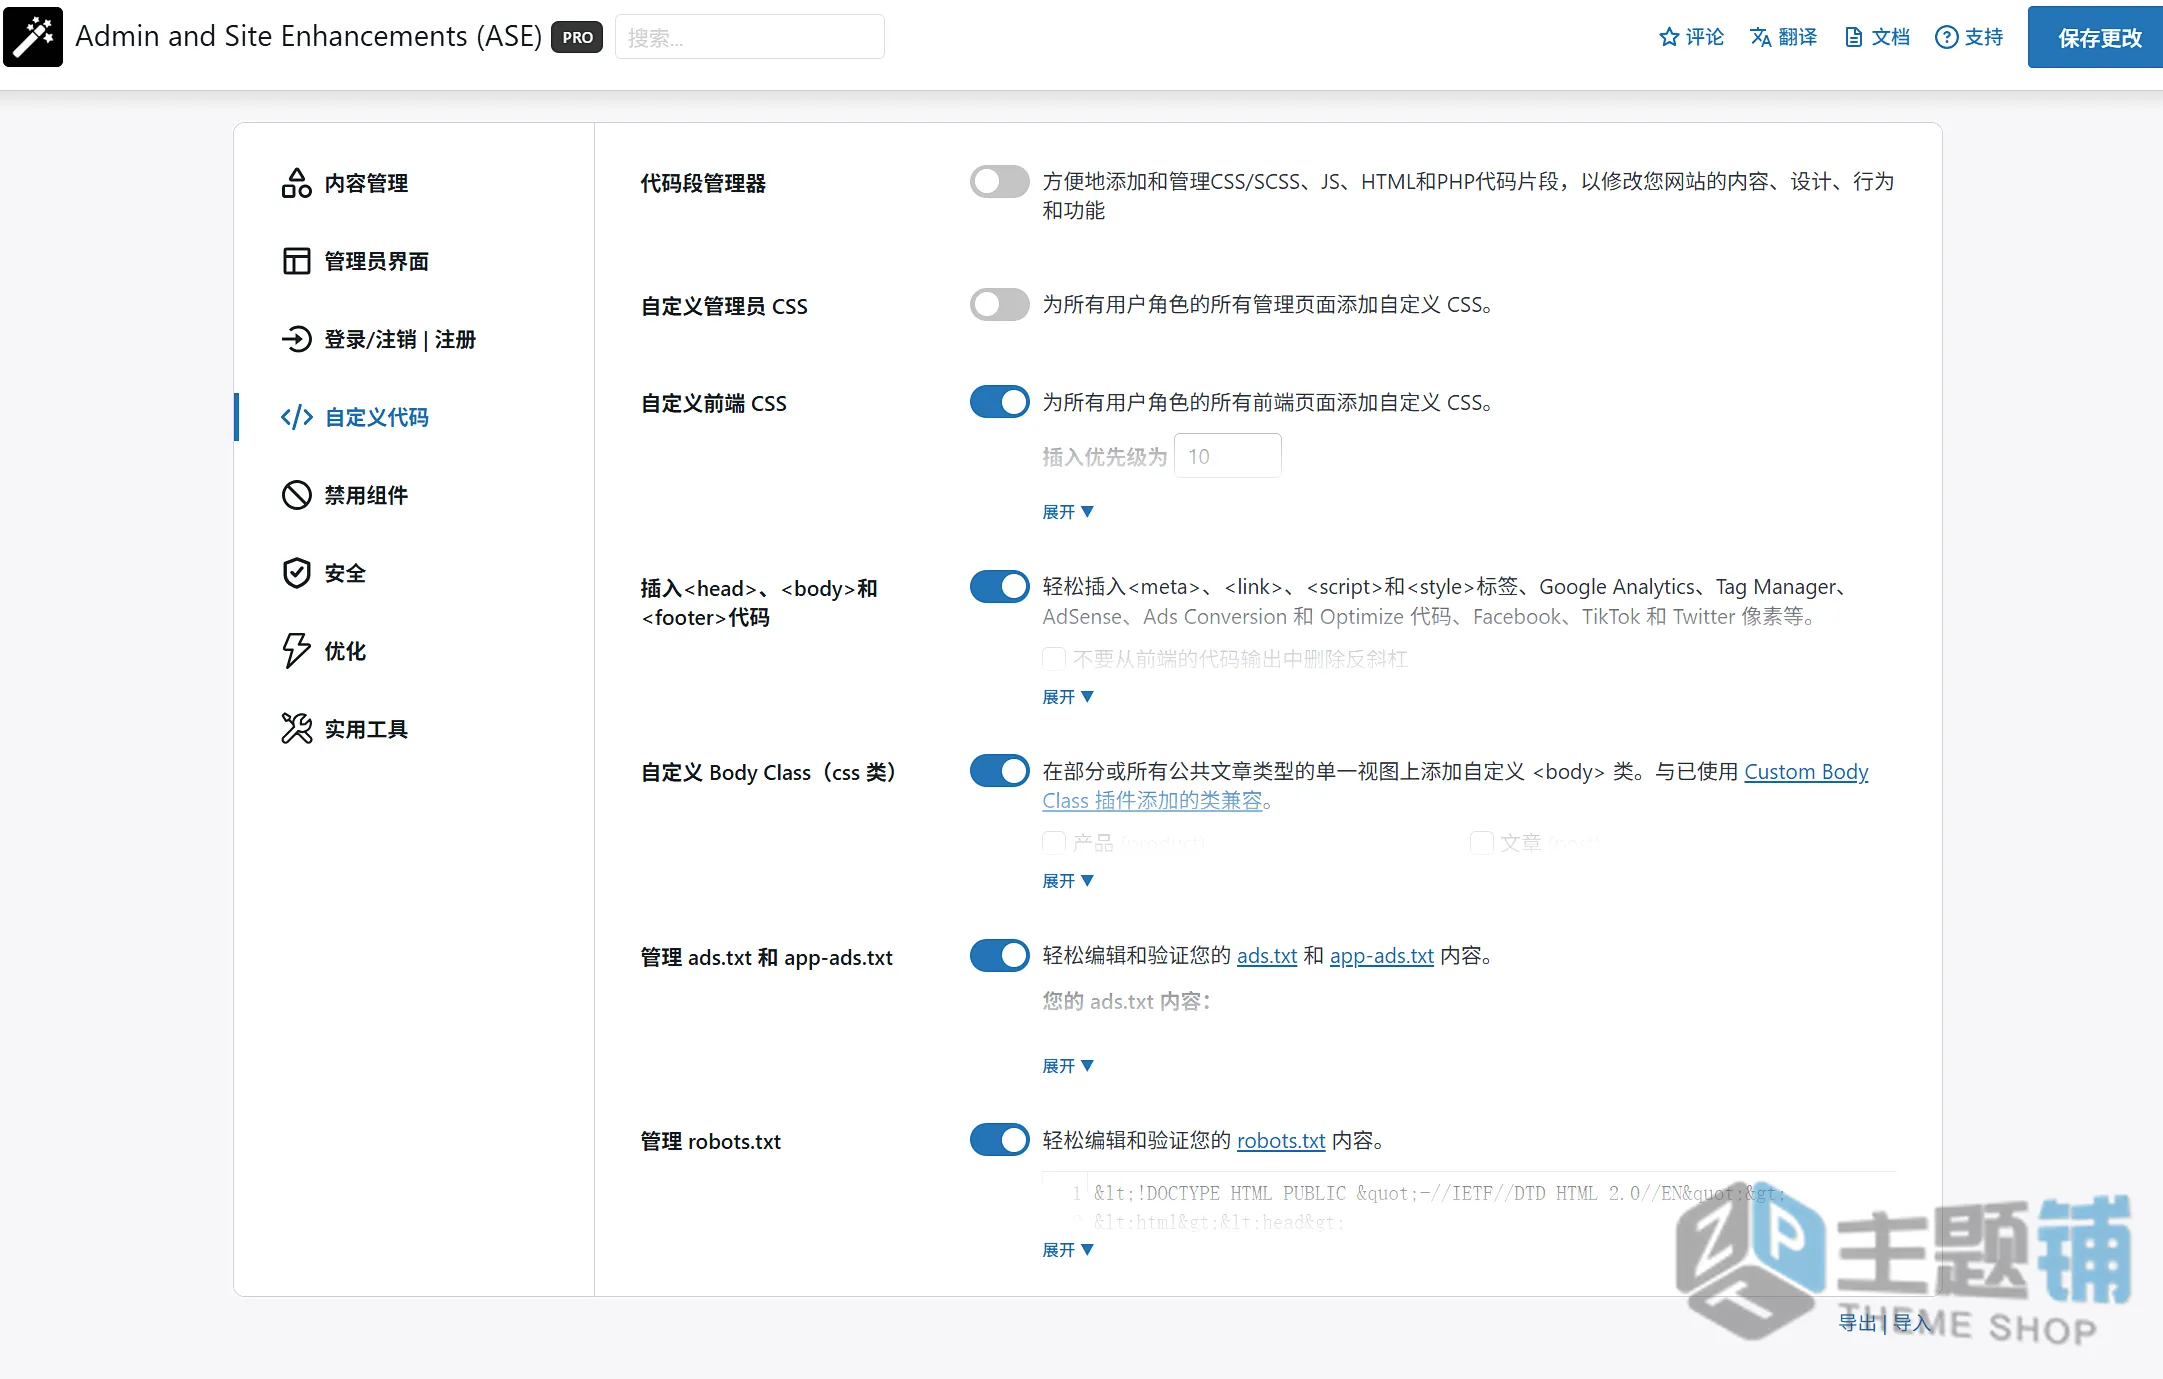Click the 禁用组件 ban icon

296,495
